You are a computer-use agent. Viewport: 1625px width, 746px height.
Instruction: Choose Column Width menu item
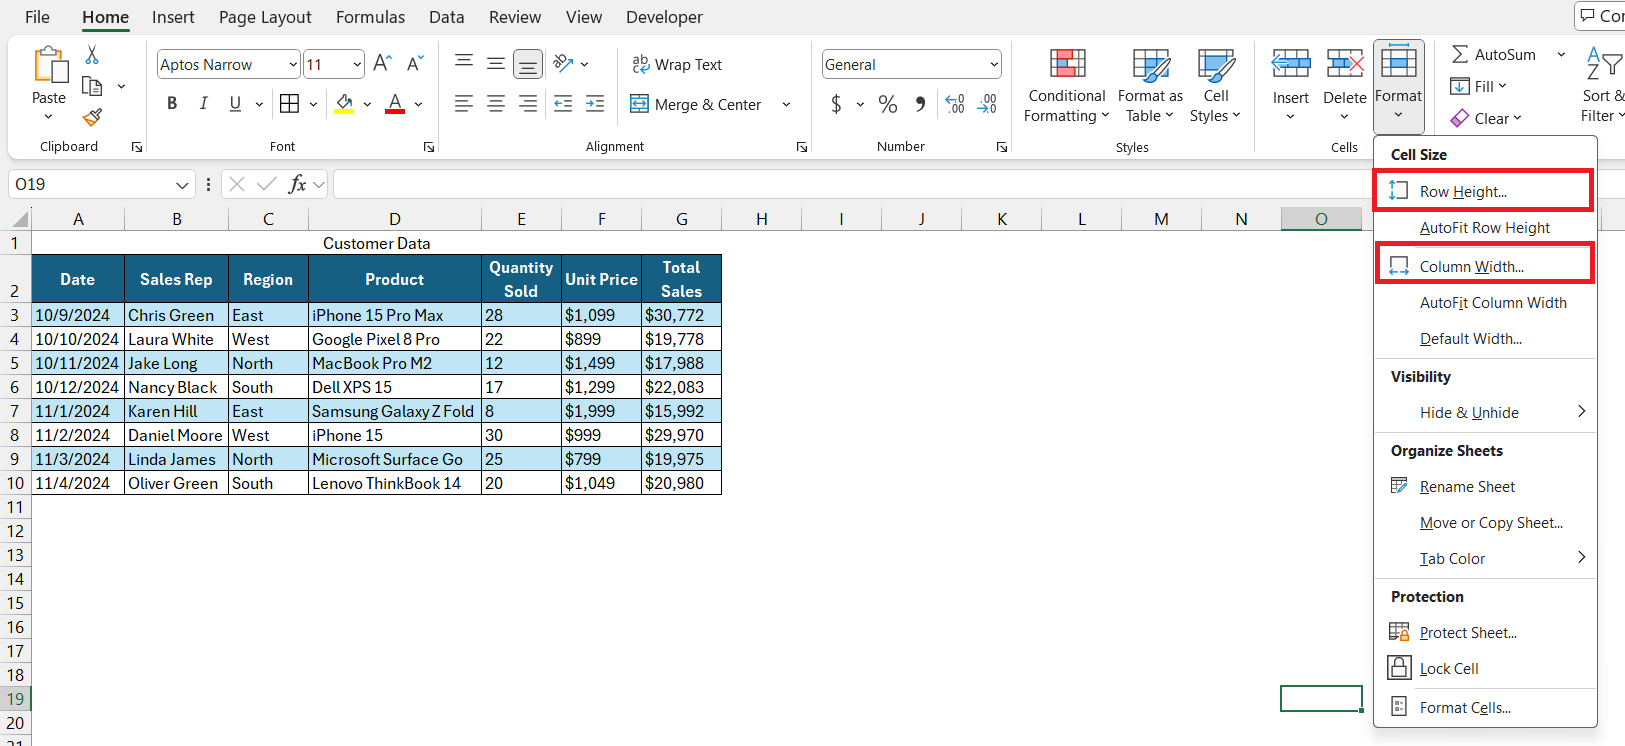pyautogui.click(x=1485, y=266)
